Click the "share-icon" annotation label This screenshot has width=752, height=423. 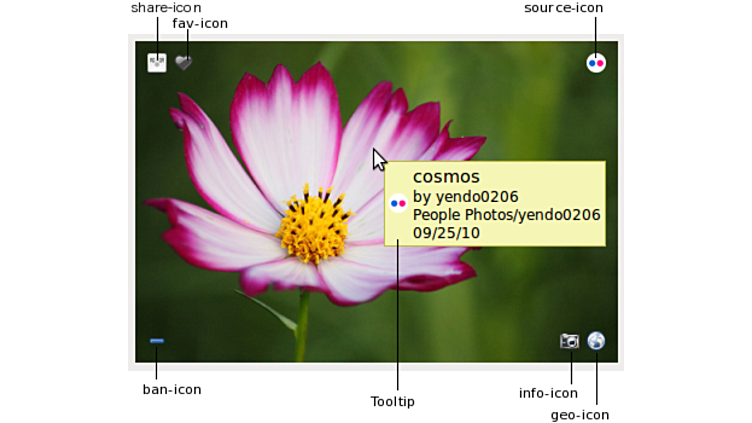pyautogui.click(x=166, y=8)
